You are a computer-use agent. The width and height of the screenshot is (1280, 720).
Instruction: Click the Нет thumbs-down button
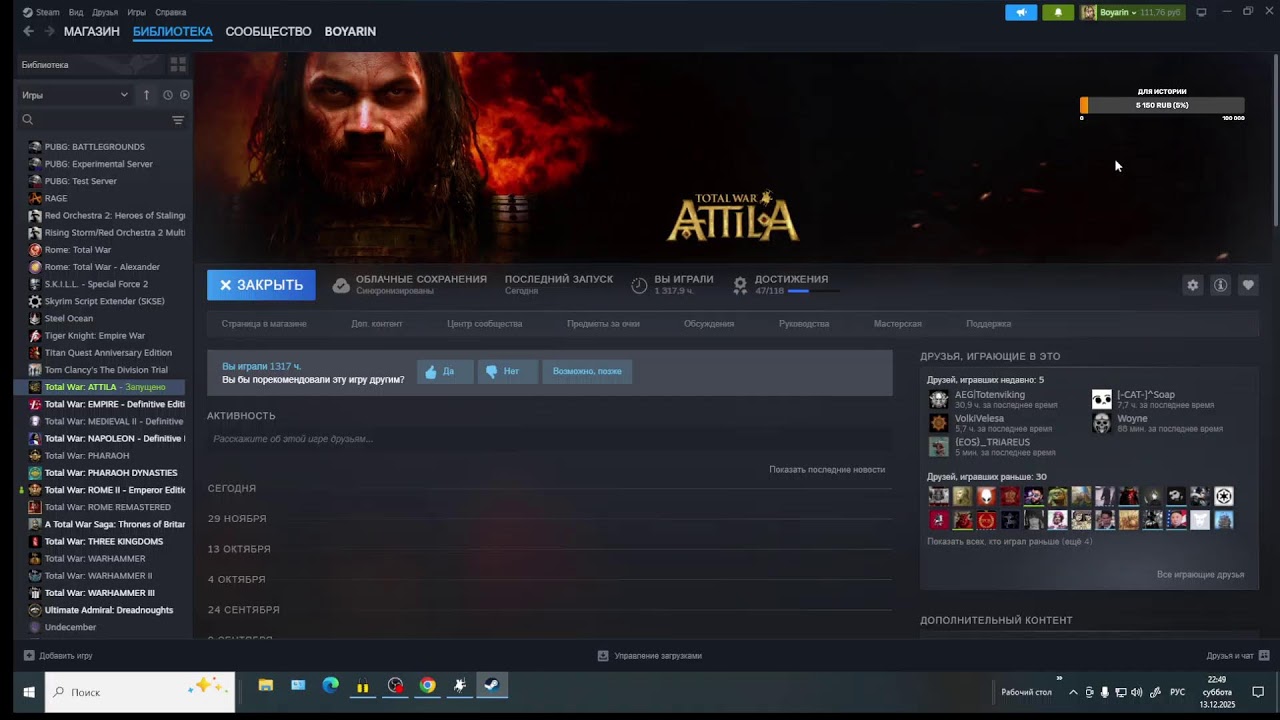tap(508, 372)
